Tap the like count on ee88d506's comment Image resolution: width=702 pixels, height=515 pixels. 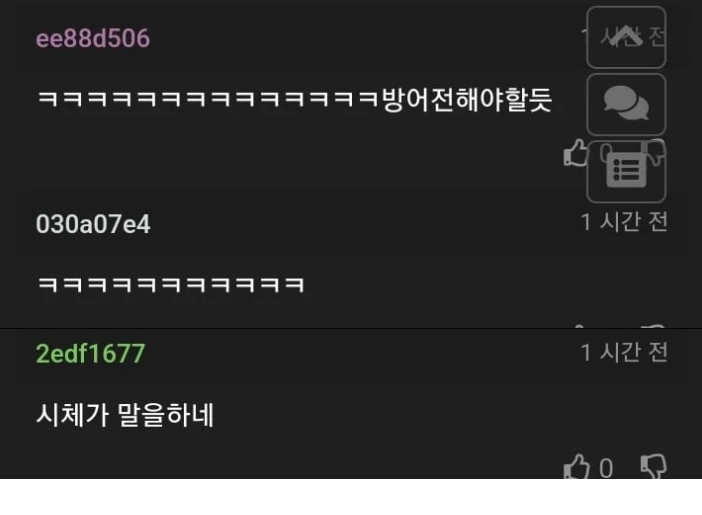click(605, 153)
